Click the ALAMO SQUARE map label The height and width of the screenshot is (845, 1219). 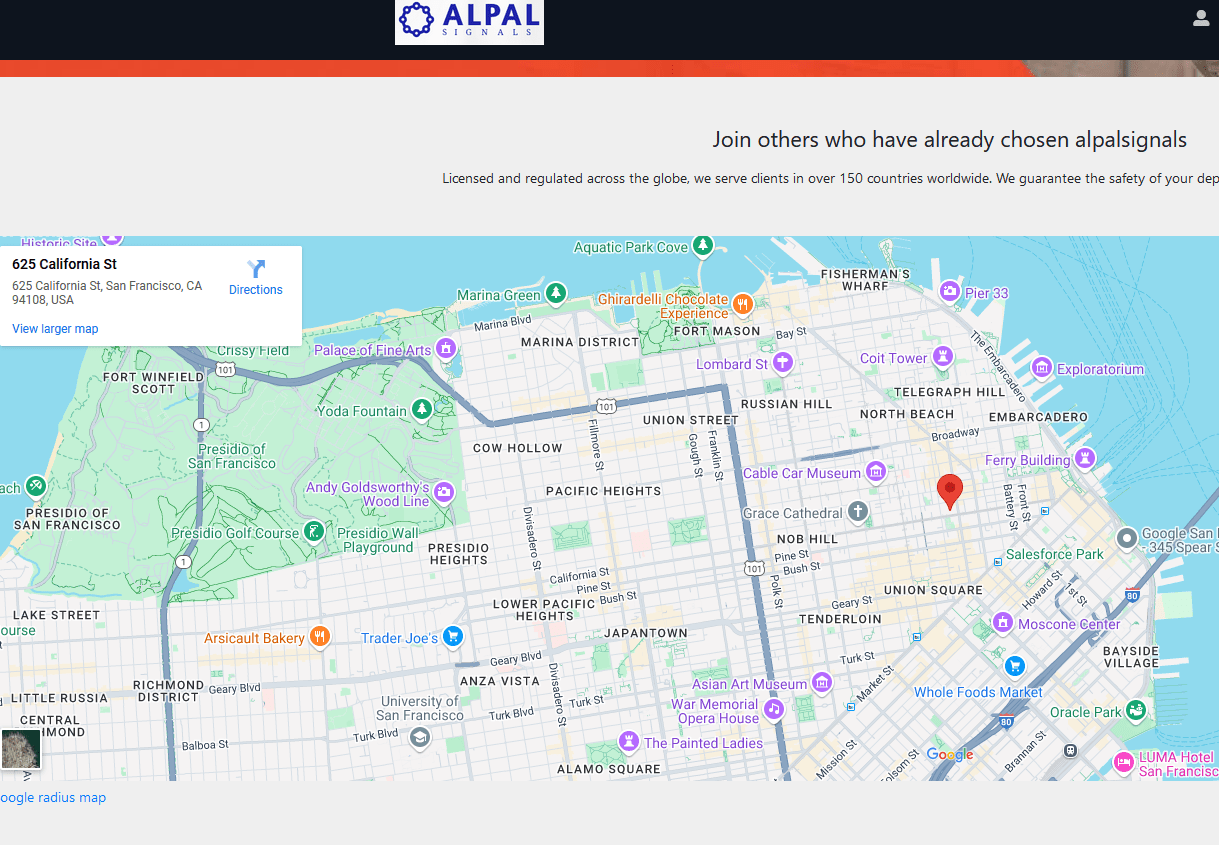[x=609, y=769]
